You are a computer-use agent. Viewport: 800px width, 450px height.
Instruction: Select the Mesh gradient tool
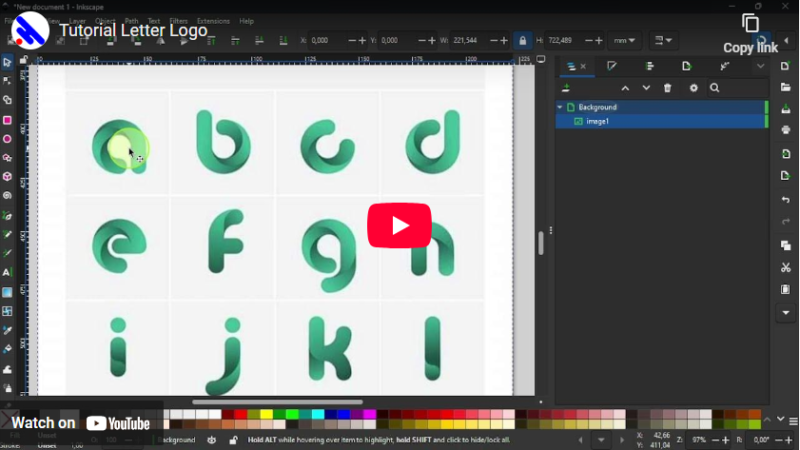tap(7, 311)
